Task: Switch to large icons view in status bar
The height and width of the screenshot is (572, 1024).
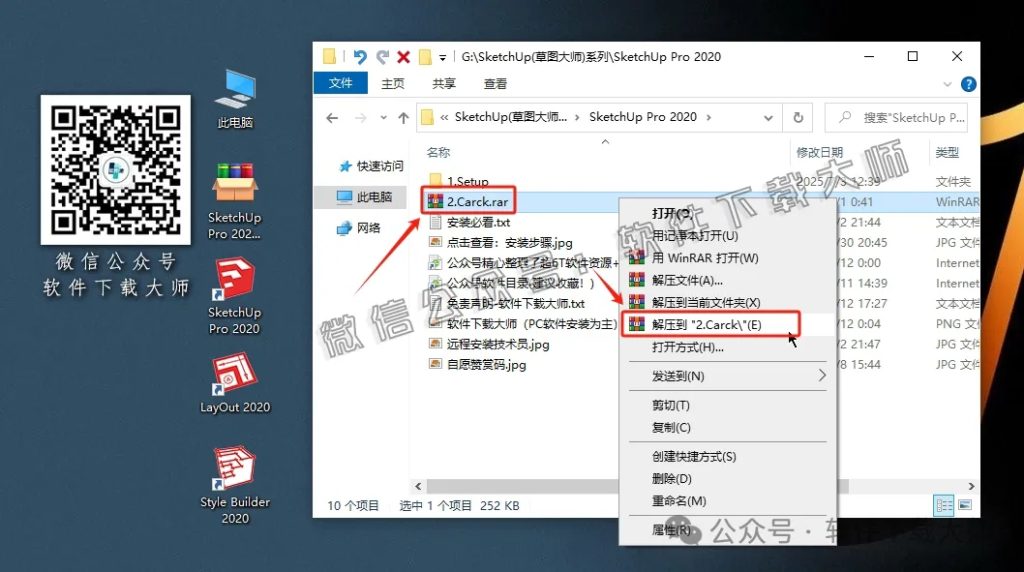Action: point(965,505)
